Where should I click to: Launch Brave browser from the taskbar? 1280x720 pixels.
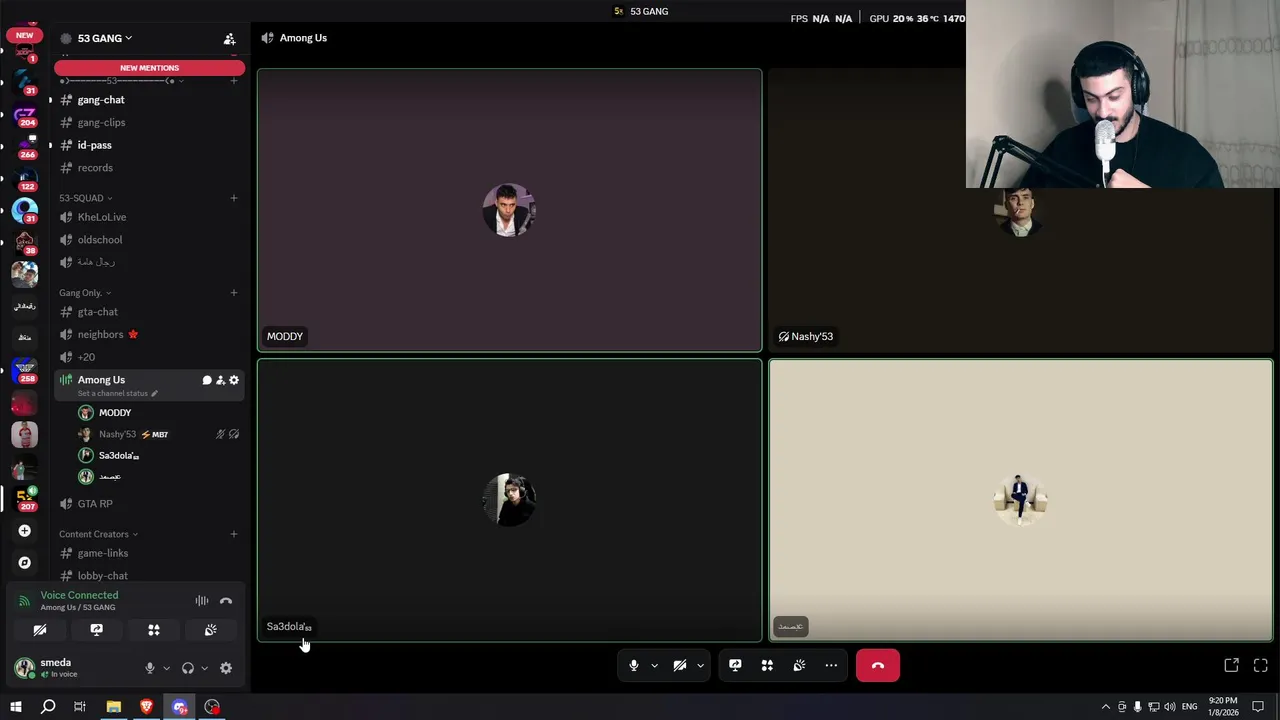147,707
